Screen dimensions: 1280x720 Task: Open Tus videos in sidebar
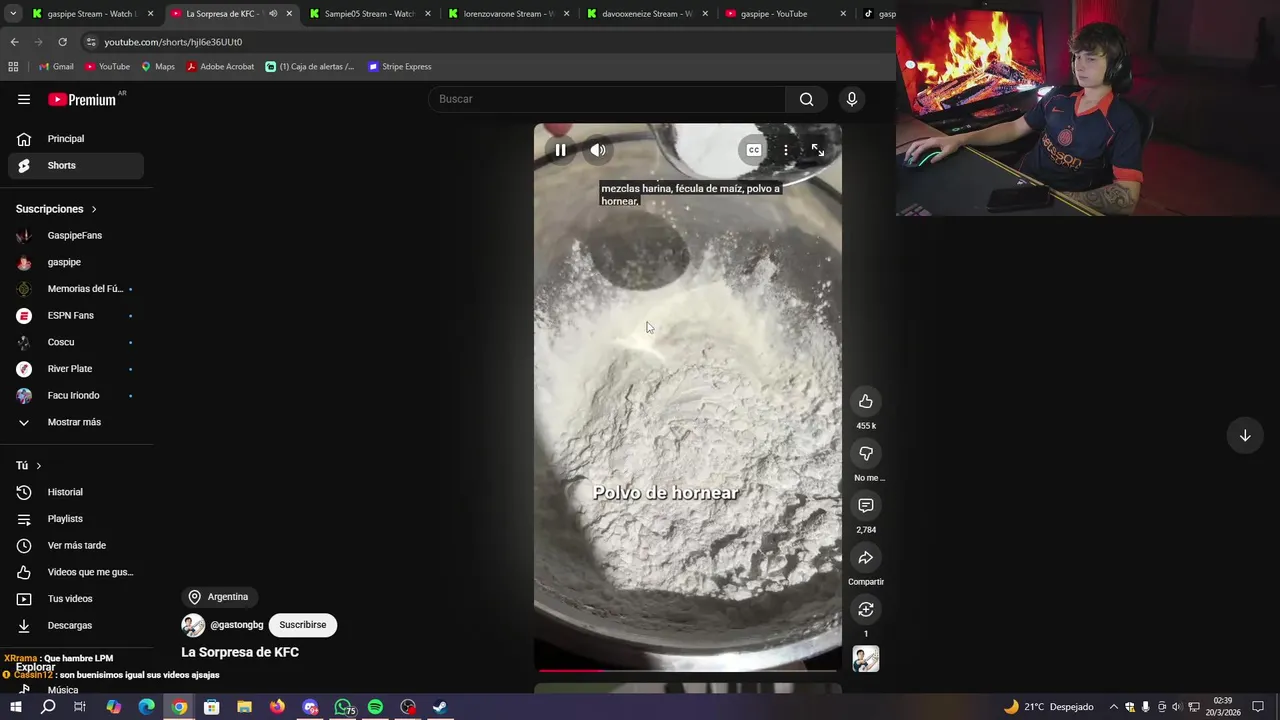pyautogui.click(x=76, y=599)
